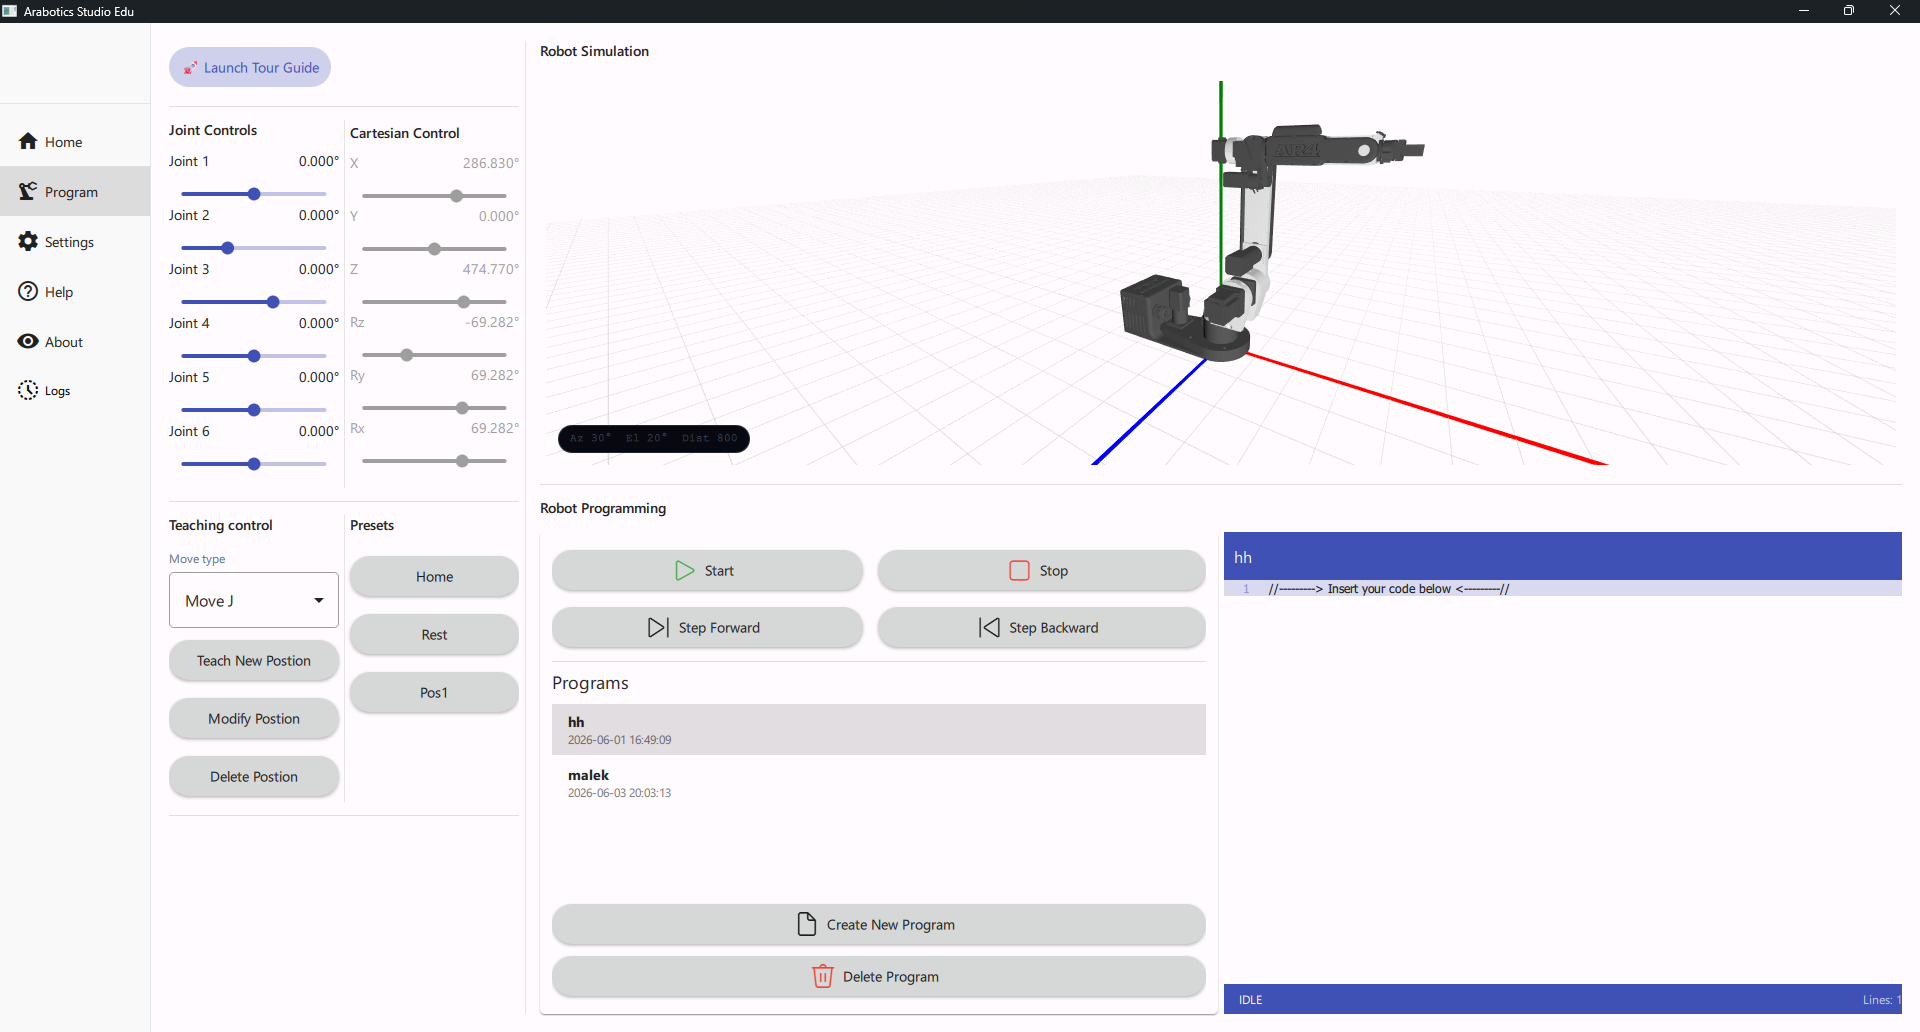Click the Z value 474.770°
Viewport: 1920px width, 1032px height.
[x=490, y=269]
